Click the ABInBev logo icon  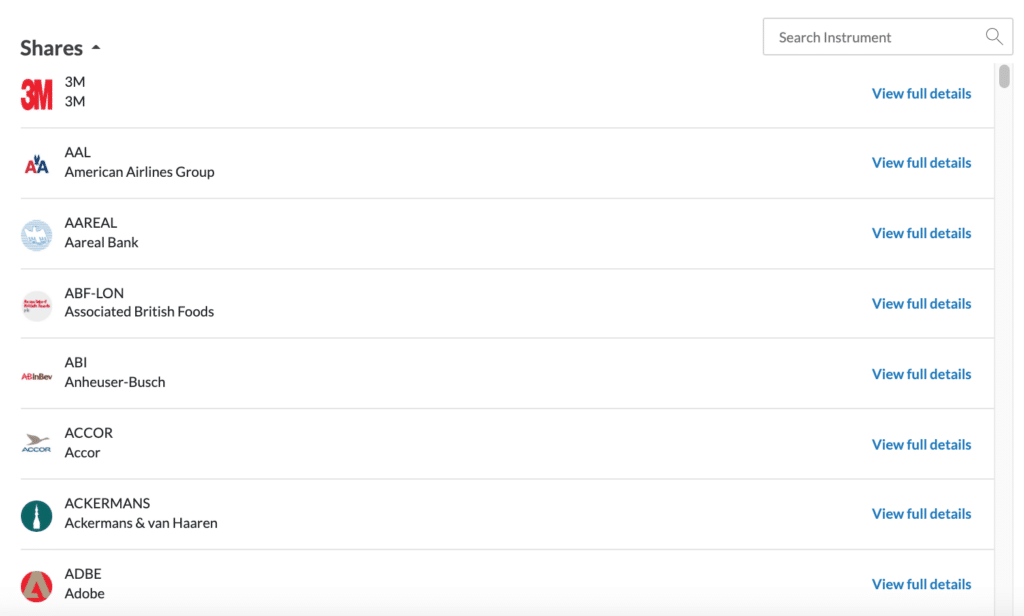click(37, 376)
